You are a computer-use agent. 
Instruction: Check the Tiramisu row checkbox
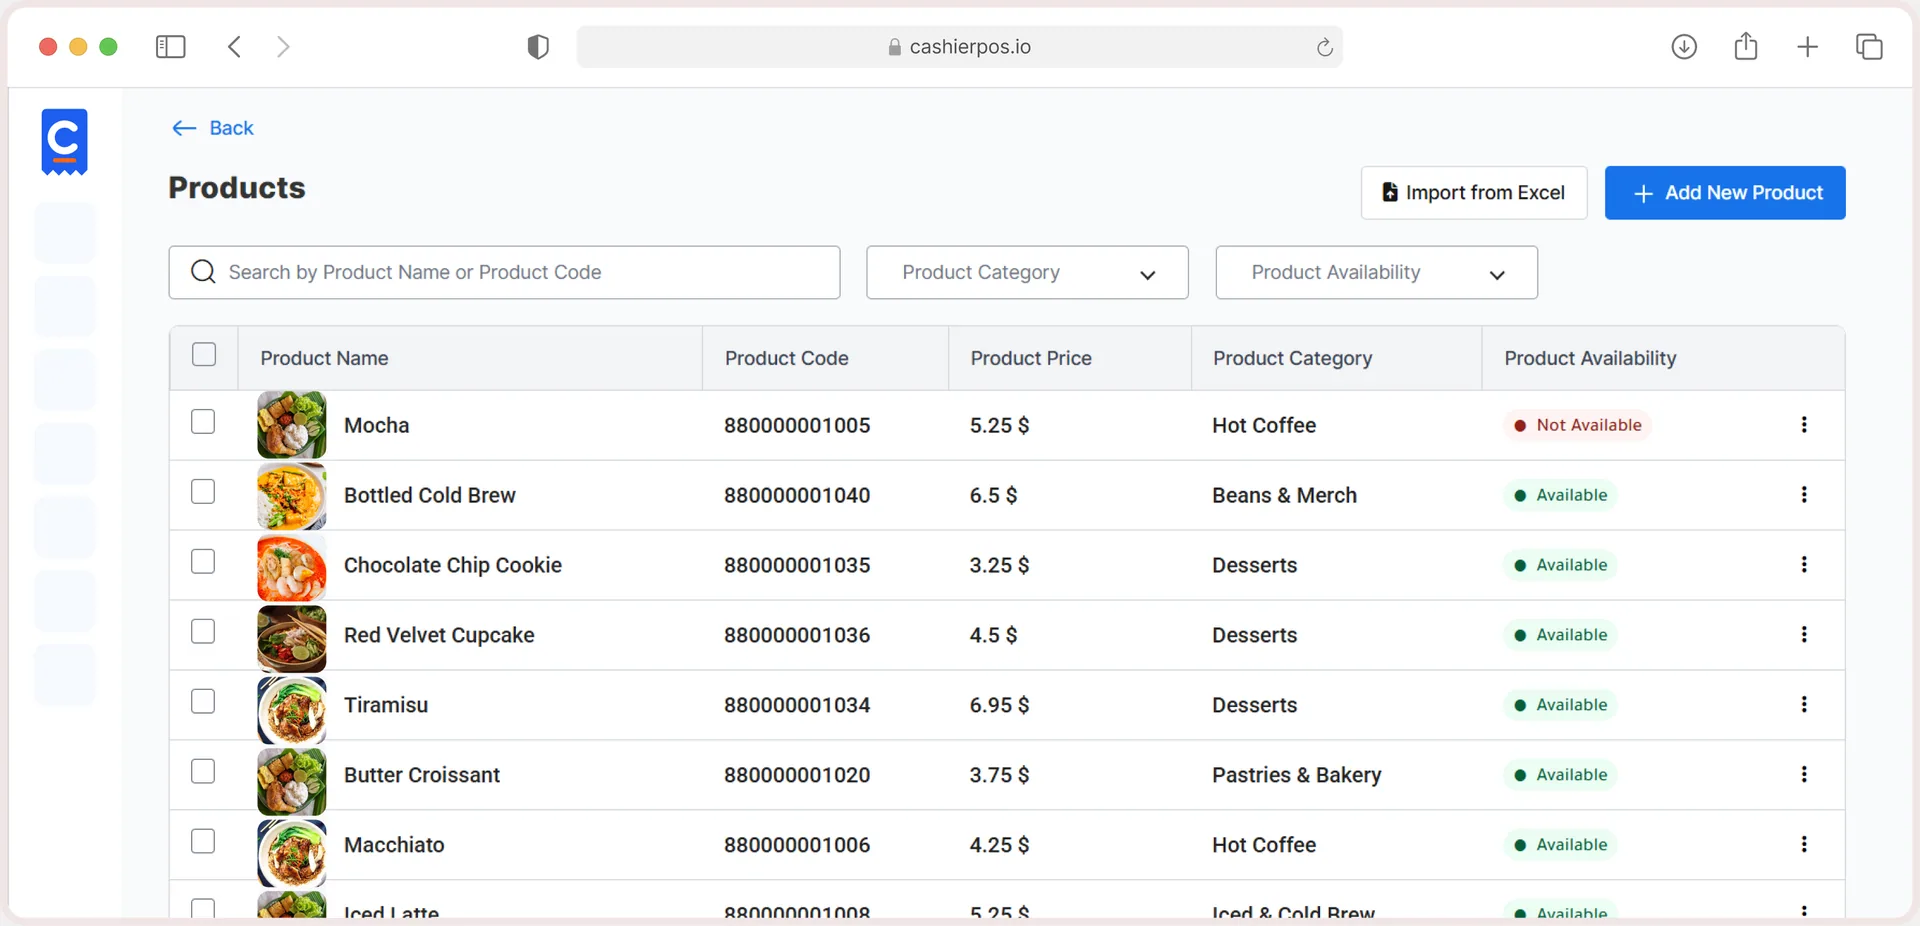[203, 702]
